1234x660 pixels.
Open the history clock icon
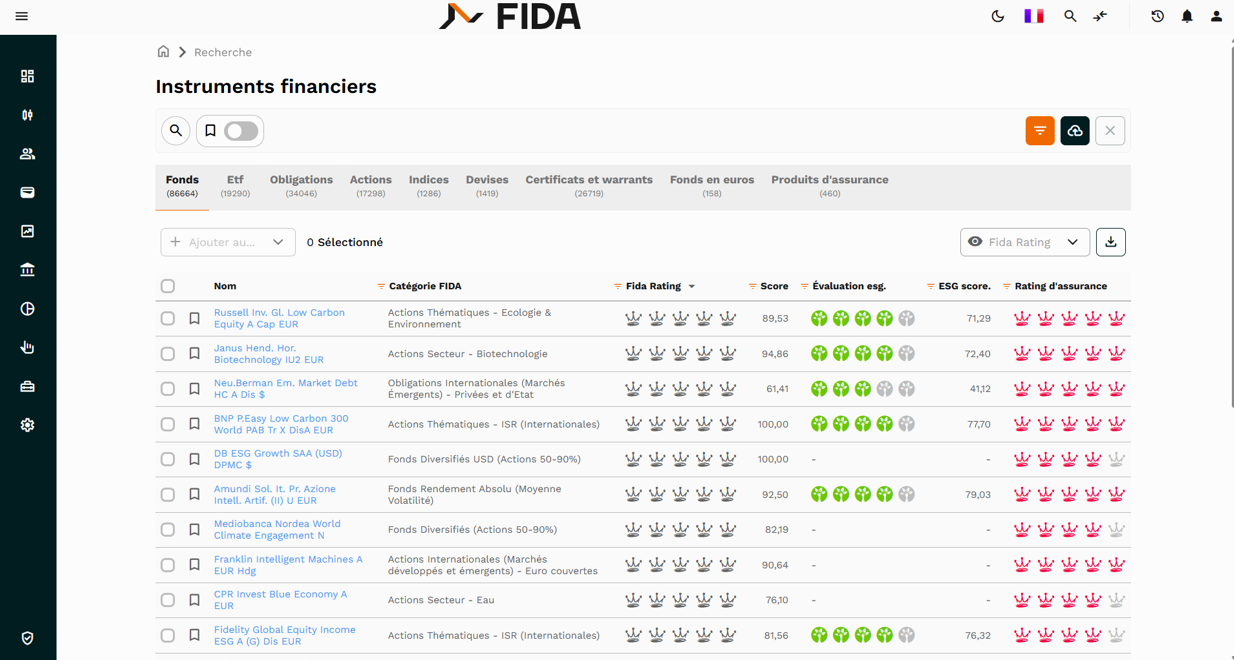[1157, 16]
